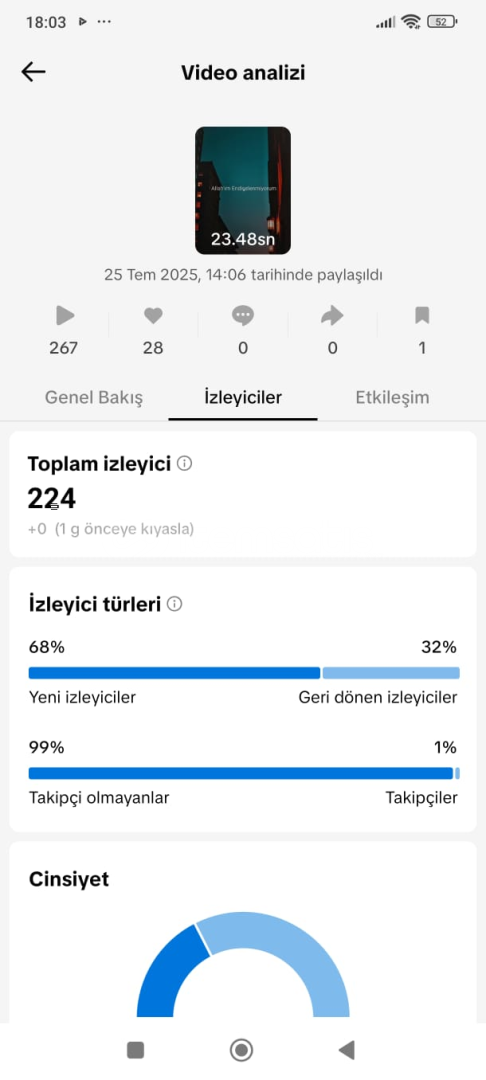Screen dimensions: 486x1080
Task: Open the Etkileşim tab
Action: 392,397
